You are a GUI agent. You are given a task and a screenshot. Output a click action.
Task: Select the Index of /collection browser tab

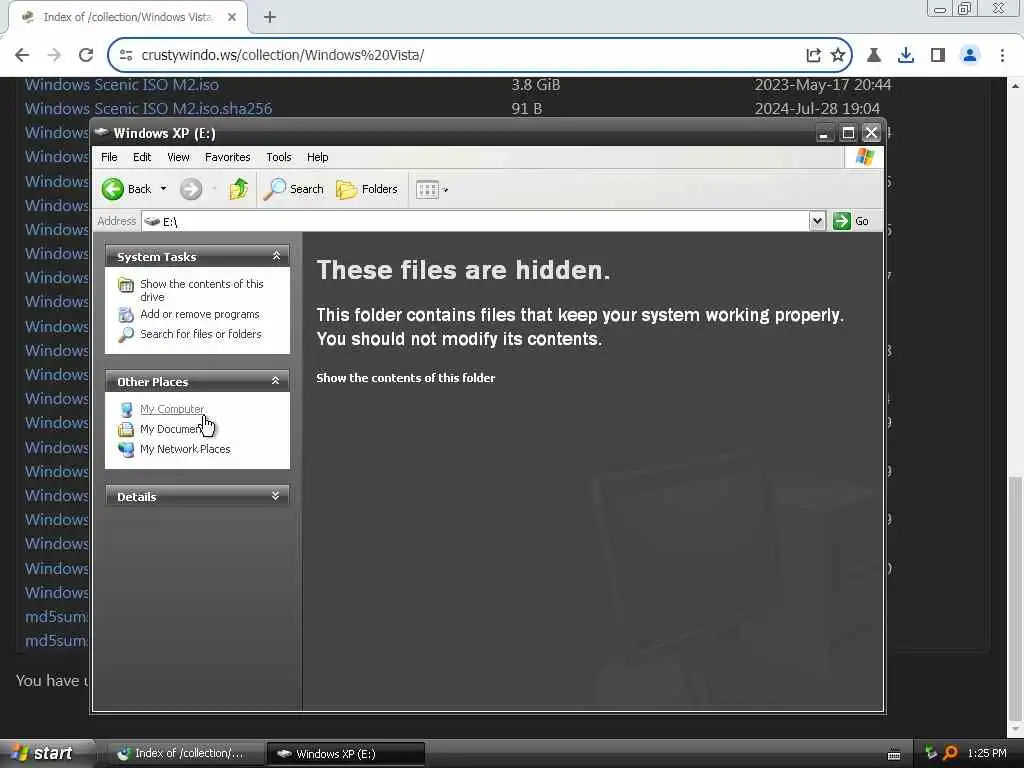click(x=127, y=17)
